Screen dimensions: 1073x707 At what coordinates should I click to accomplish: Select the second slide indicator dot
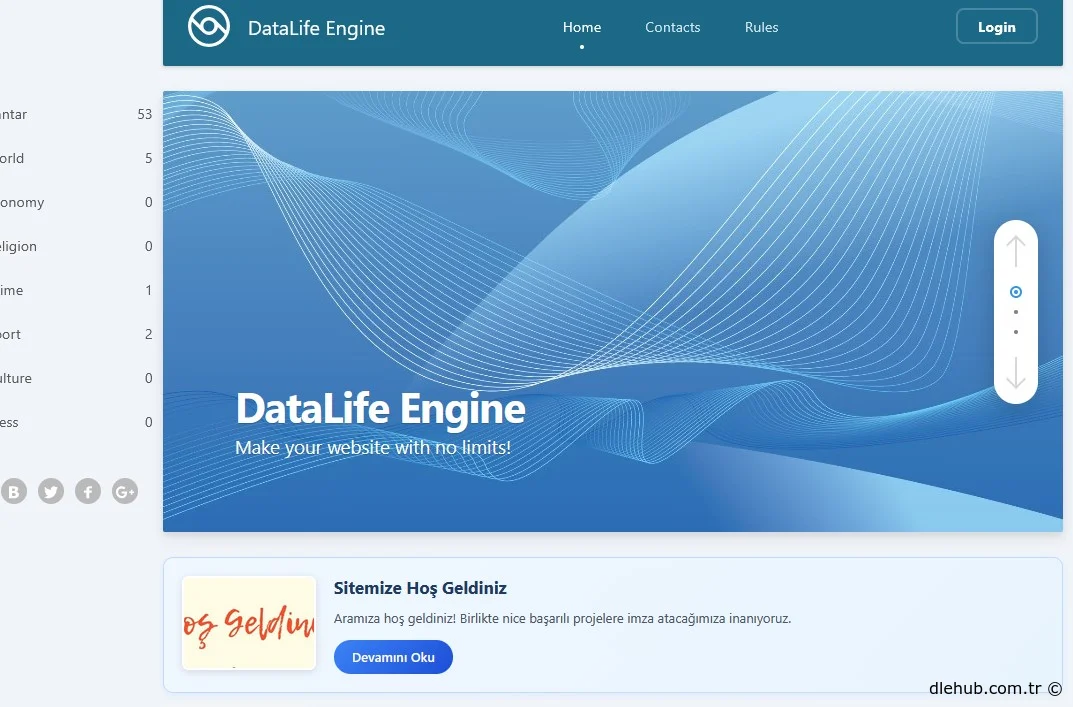(1016, 312)
